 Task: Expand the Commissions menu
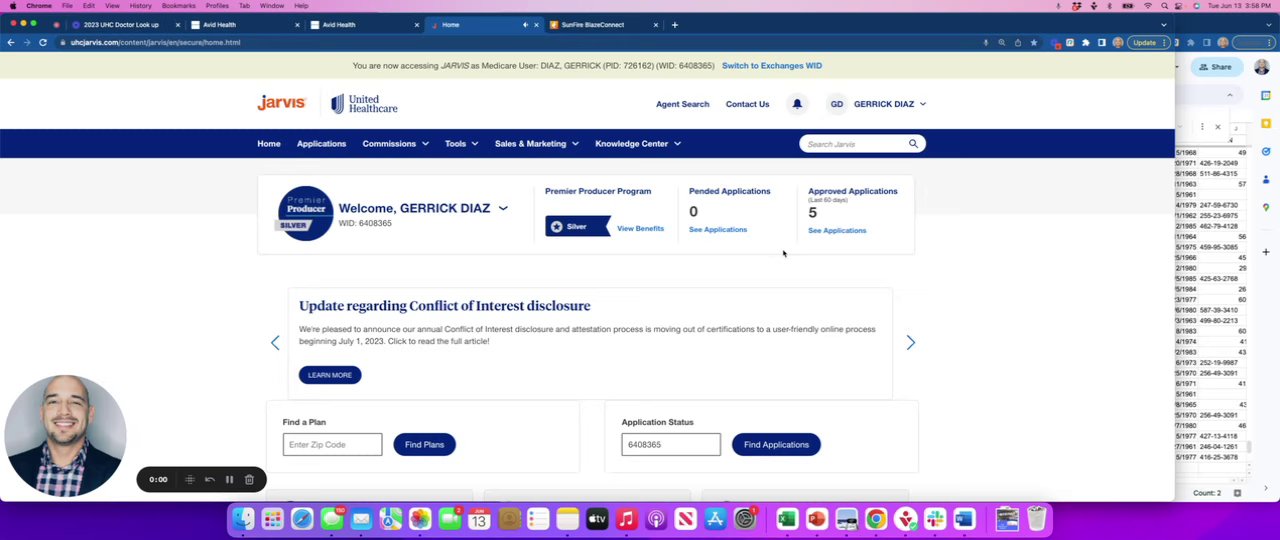point(395,144)
